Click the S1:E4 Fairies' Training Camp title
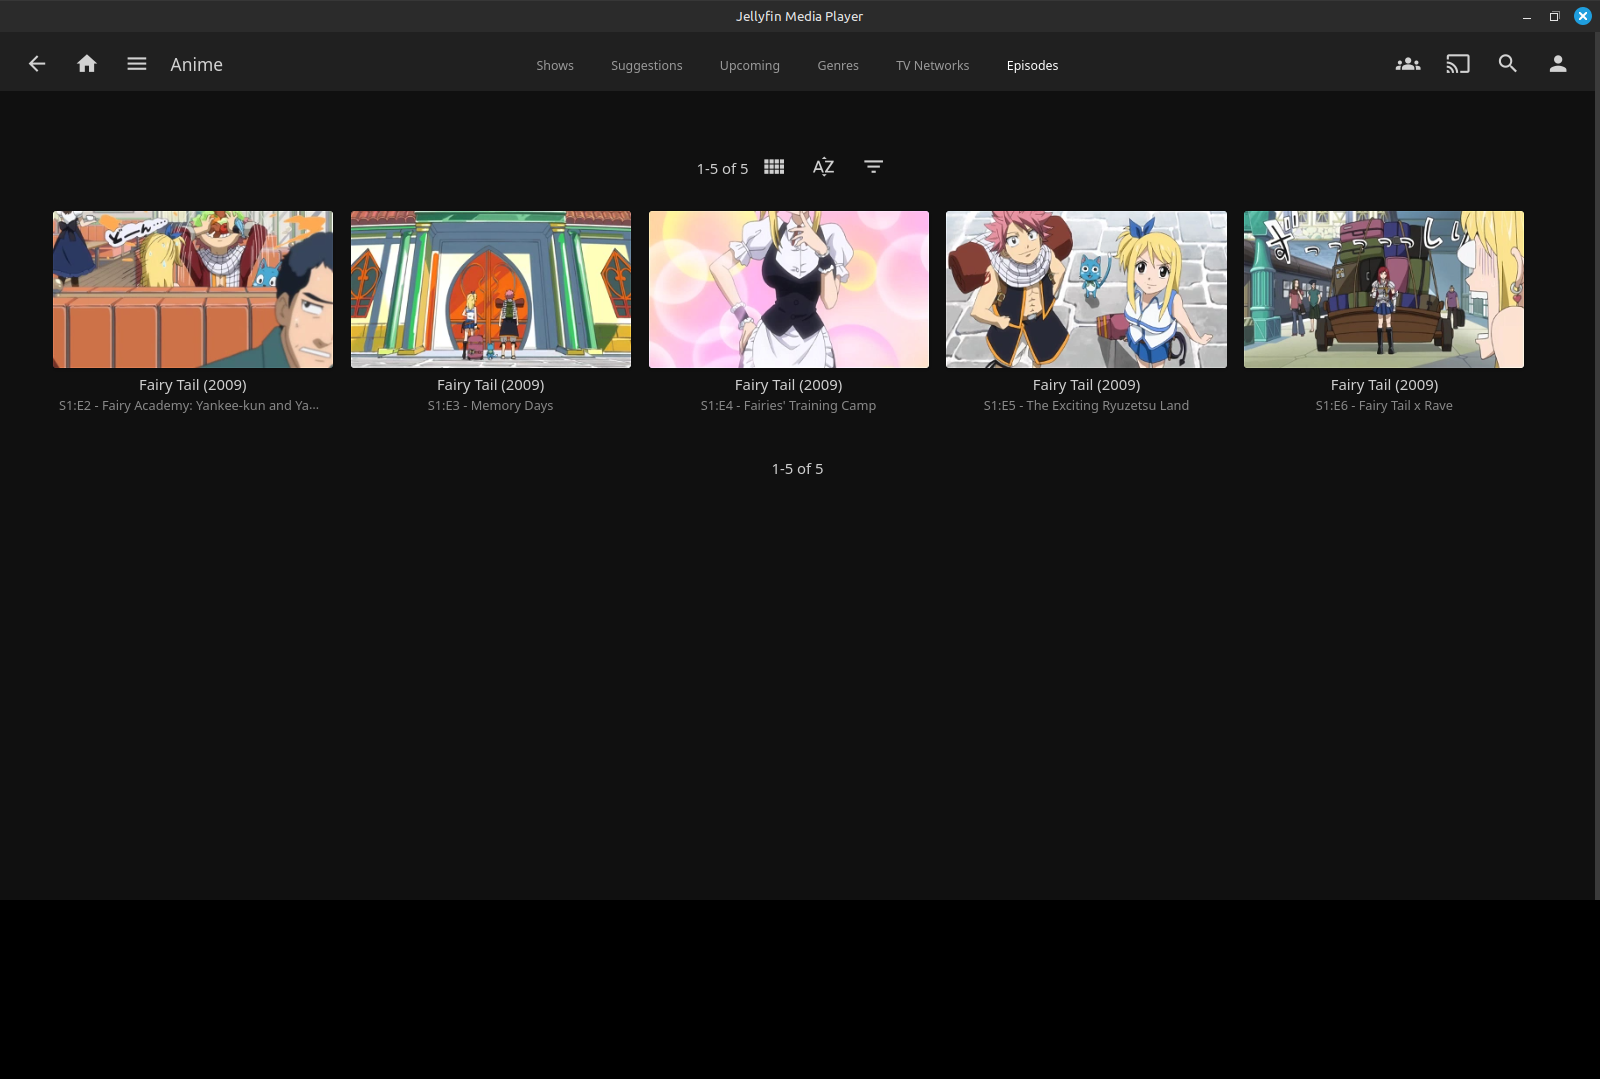 point(788,406)
